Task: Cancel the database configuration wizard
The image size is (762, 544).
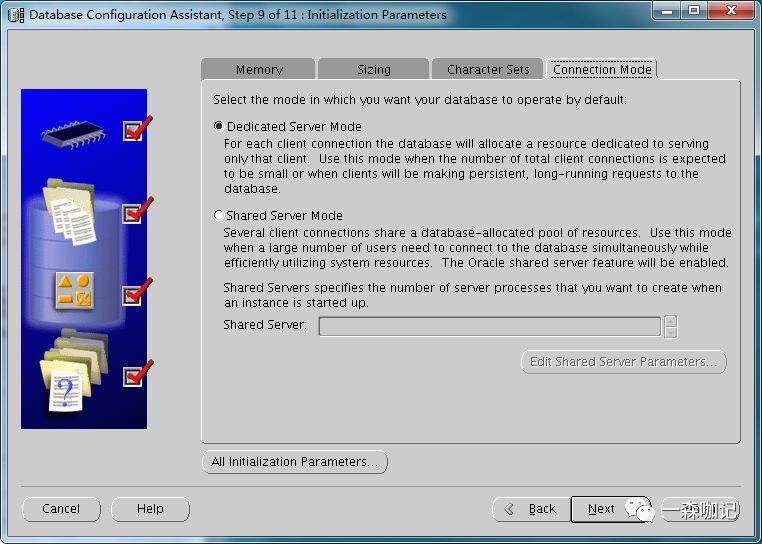Action: click(61, 509)
